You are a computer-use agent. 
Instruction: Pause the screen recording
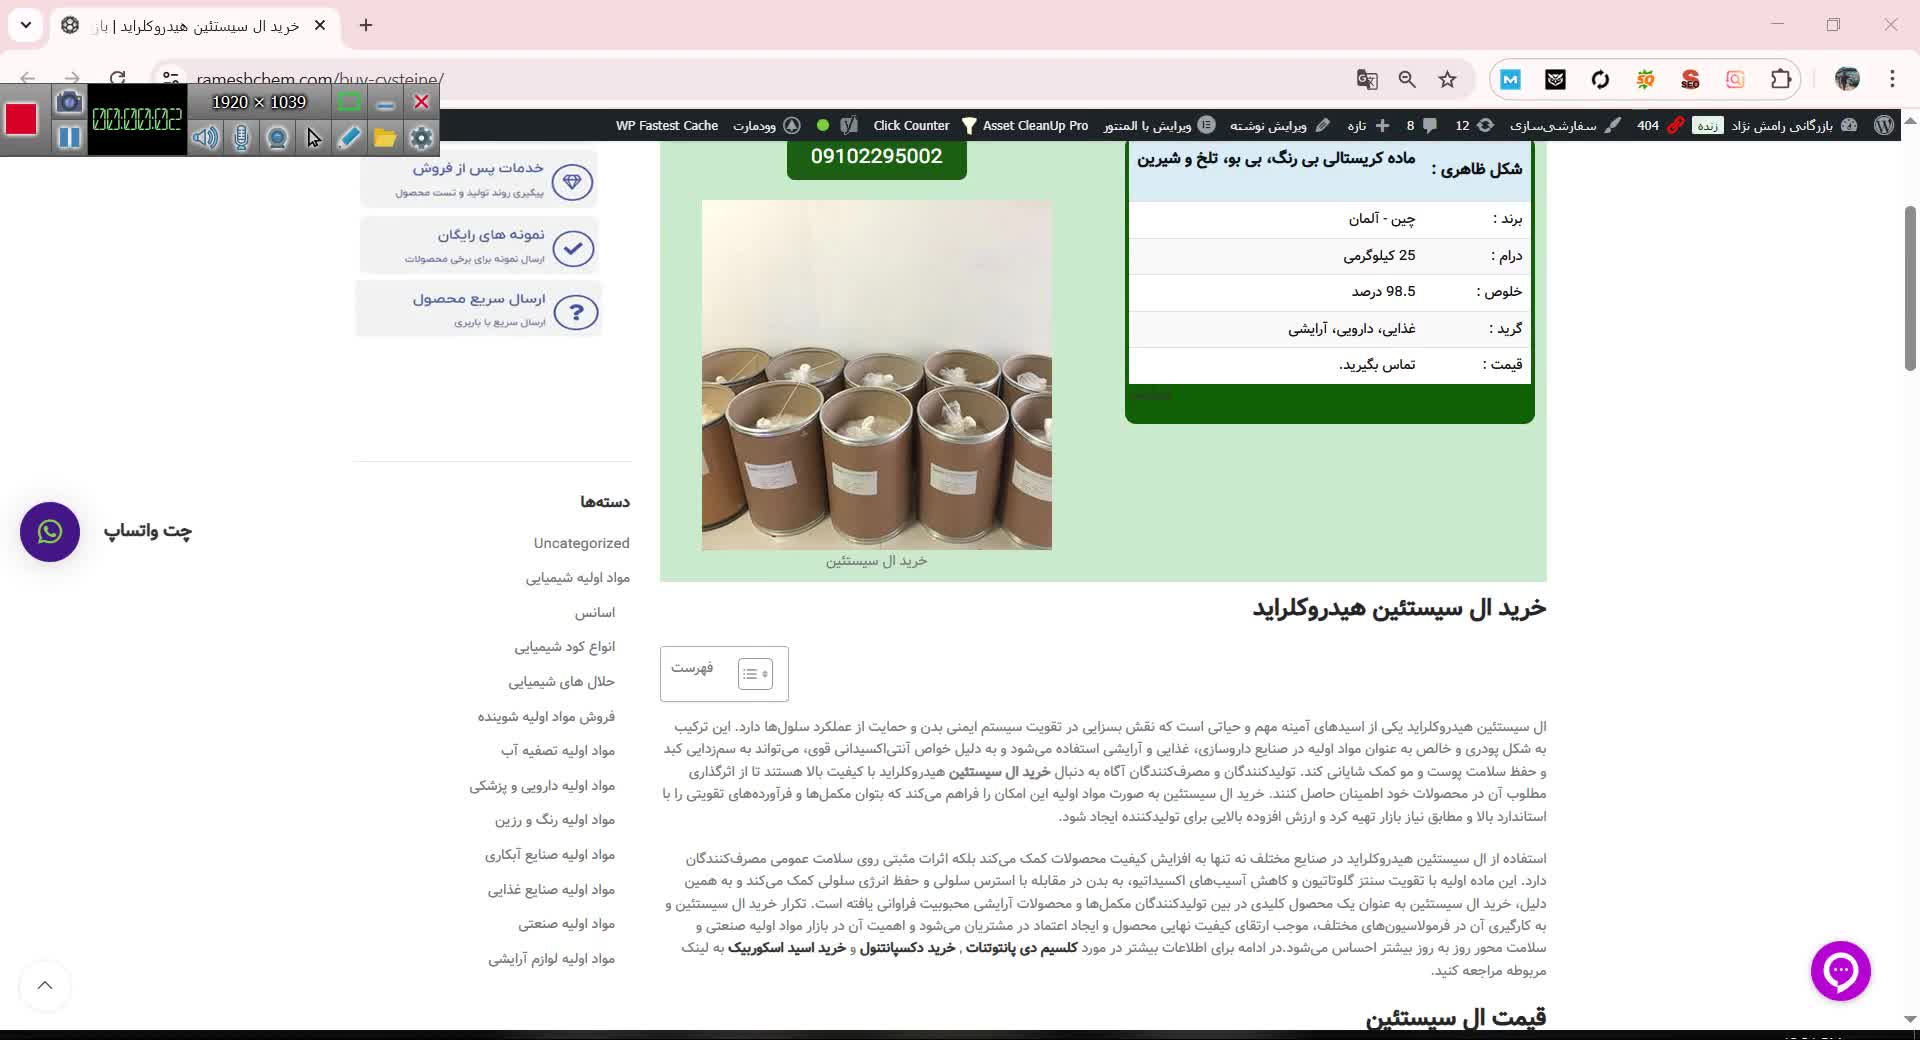[x=69, y=137]
